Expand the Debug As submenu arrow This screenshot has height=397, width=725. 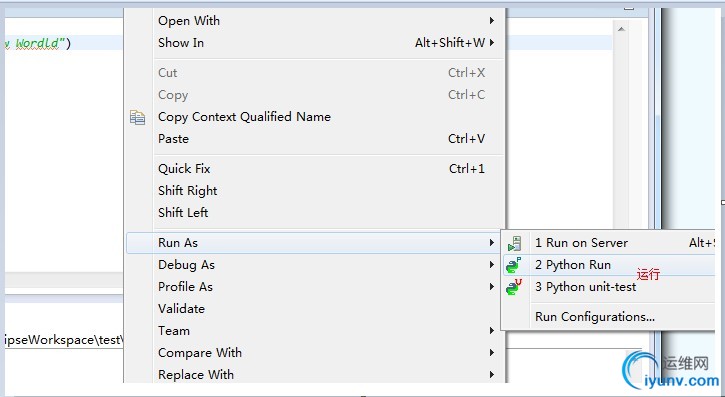point(492,265)
